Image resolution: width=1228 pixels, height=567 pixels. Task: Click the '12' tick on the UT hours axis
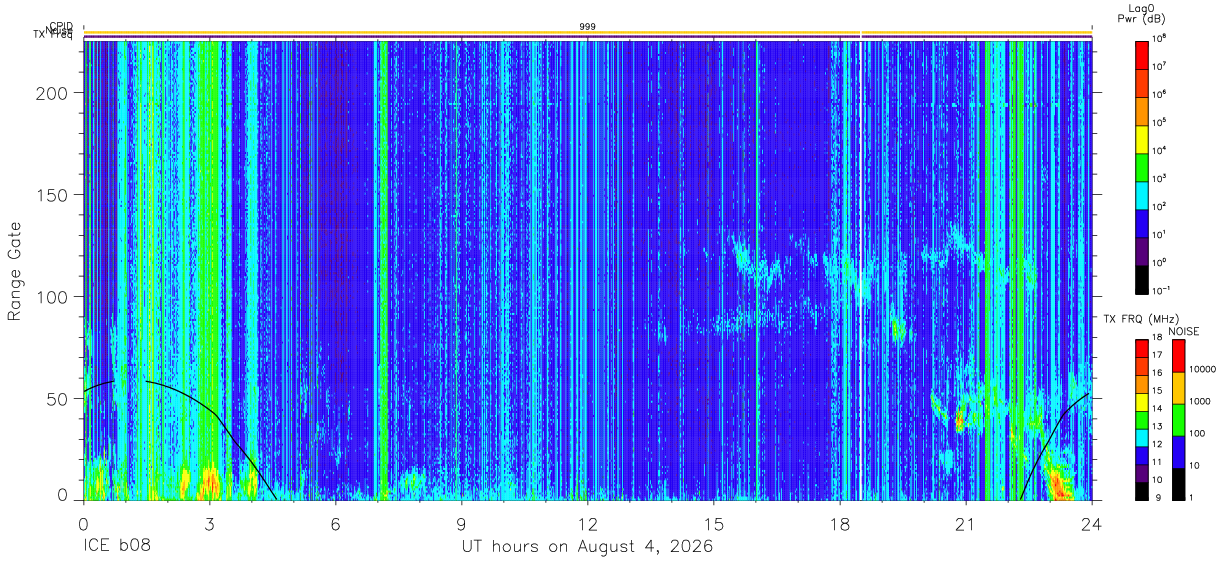[587, 522]
